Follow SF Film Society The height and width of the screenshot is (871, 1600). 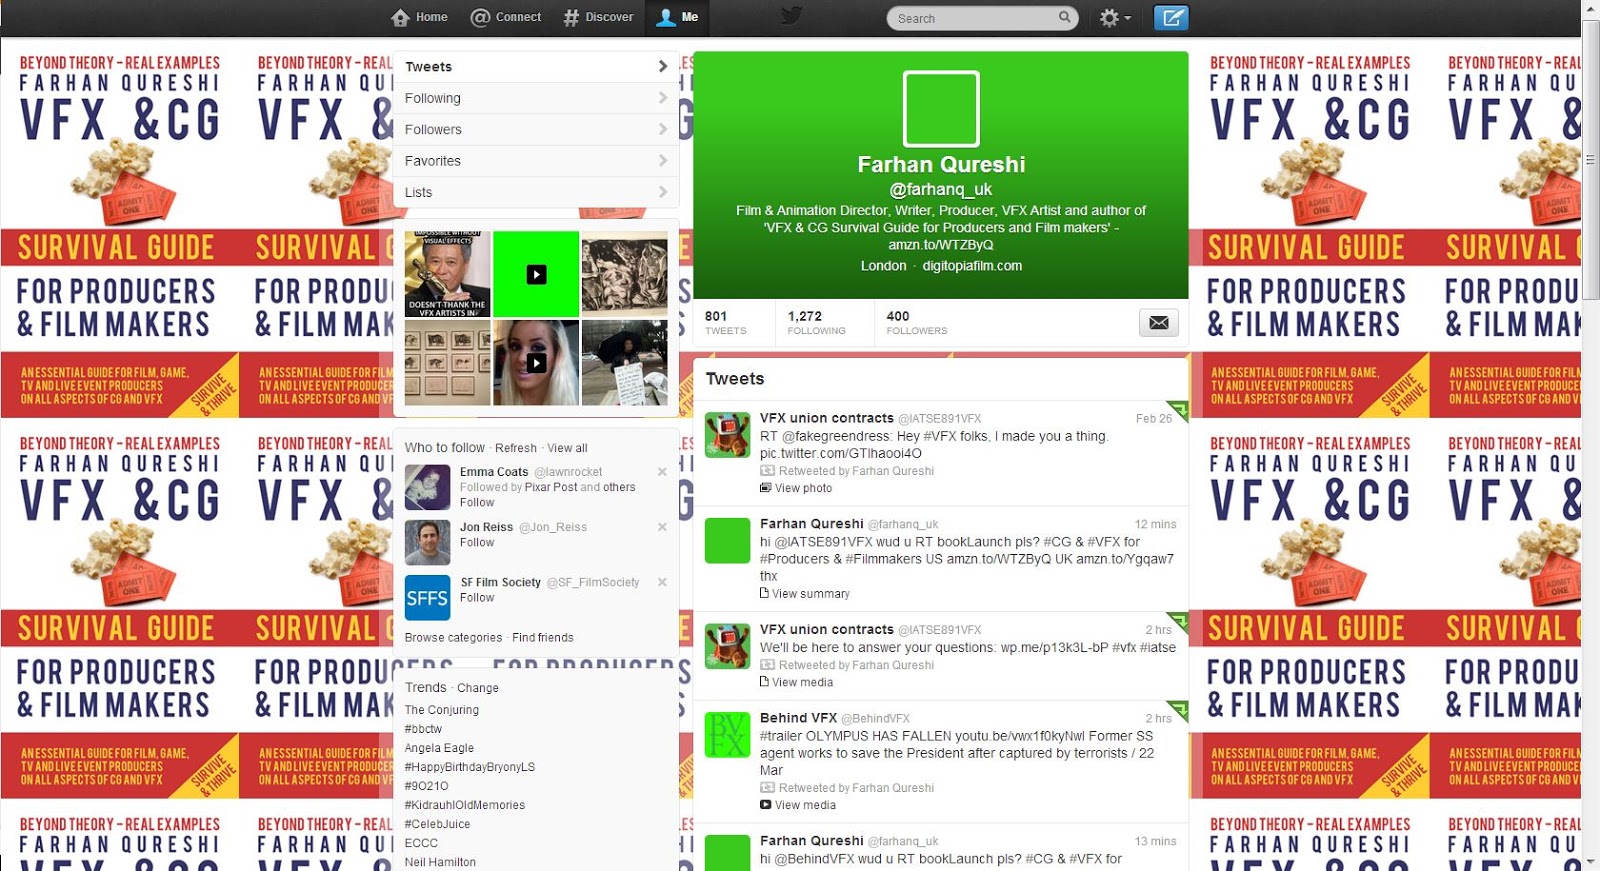[x=477, y=598]
